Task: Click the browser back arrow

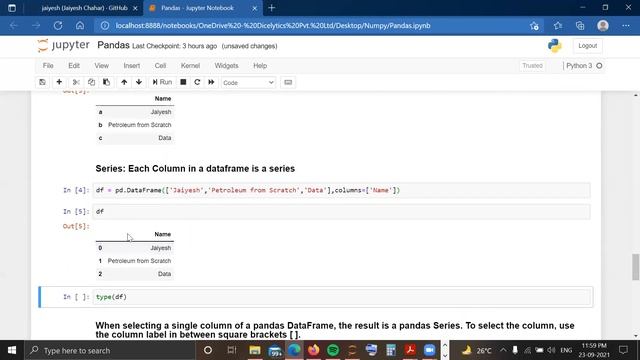Action: click(14, 26)
